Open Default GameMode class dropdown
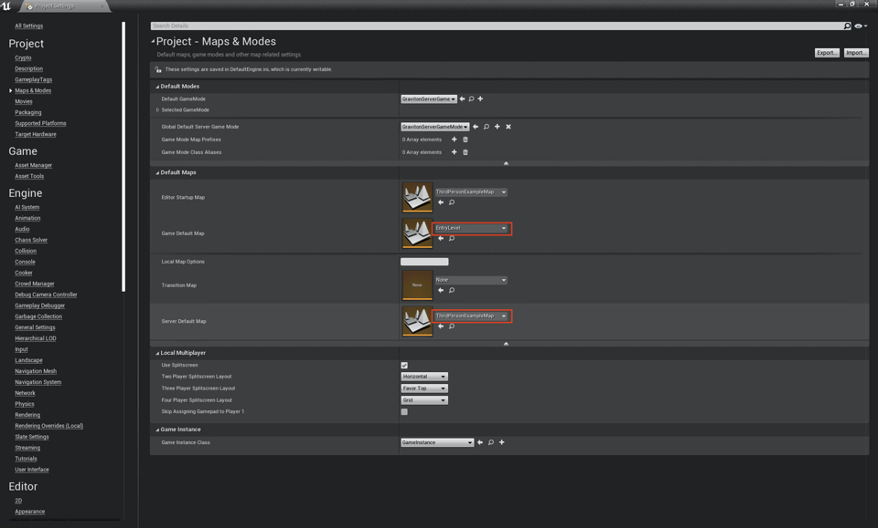The width and height of the screenshot is (879, 529). [429, 99]
